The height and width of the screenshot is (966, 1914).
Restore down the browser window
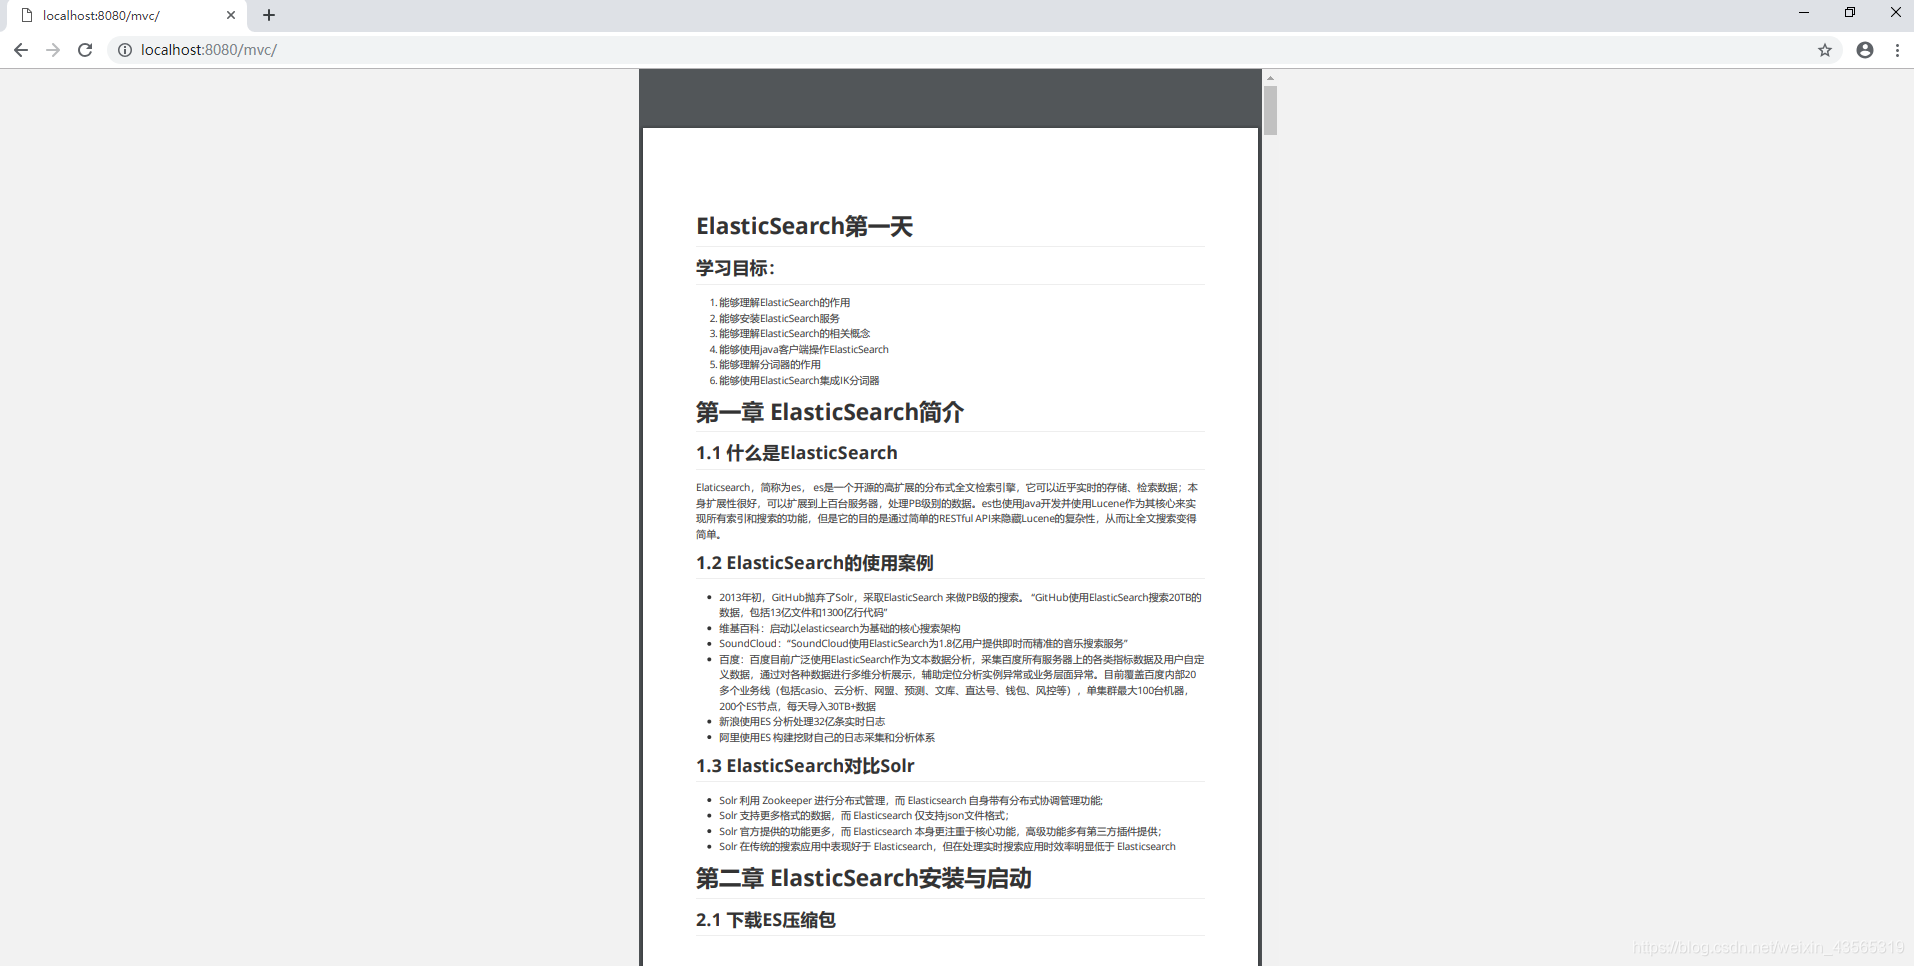(1850, 13)
